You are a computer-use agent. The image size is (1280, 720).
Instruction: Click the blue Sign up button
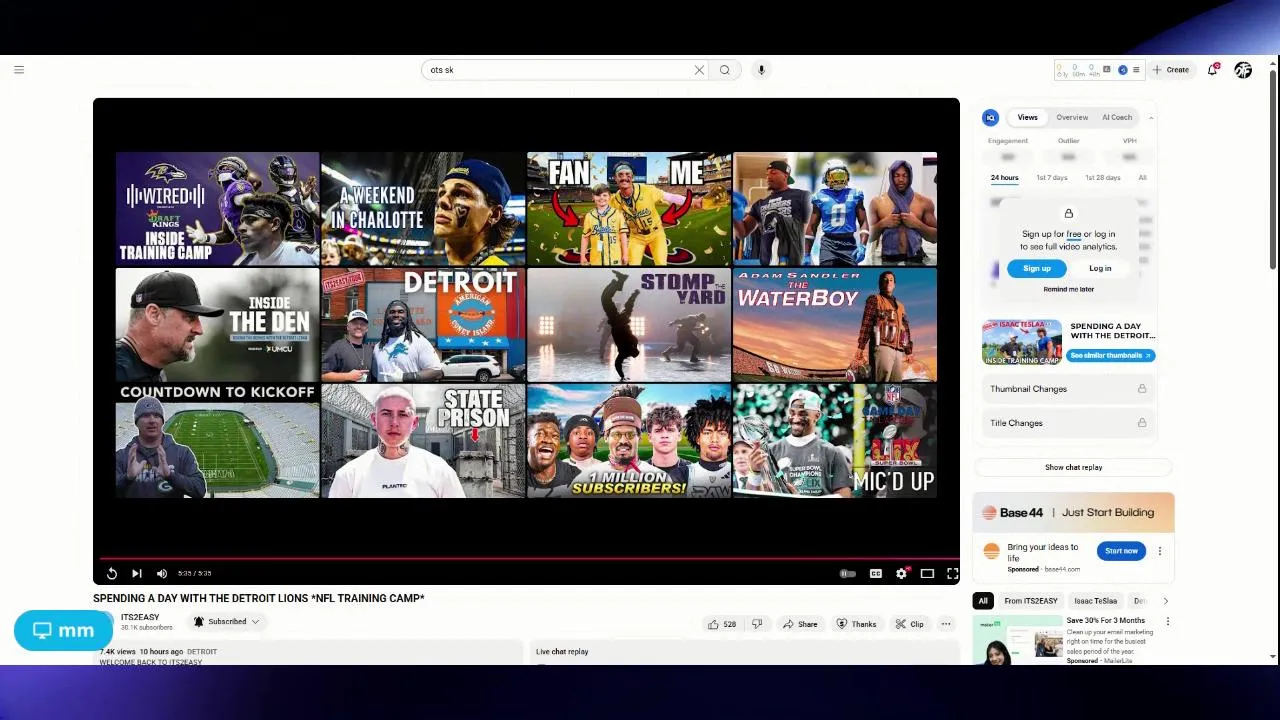[1037, 268]
